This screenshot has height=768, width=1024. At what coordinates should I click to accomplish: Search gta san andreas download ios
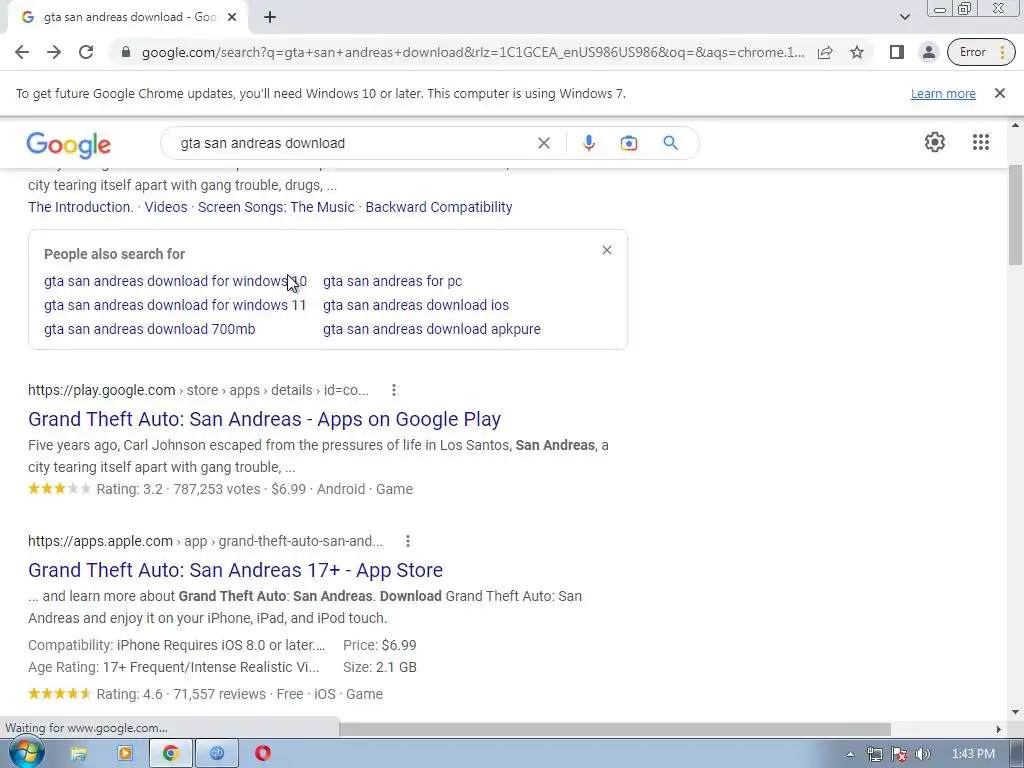click(416, 305)
